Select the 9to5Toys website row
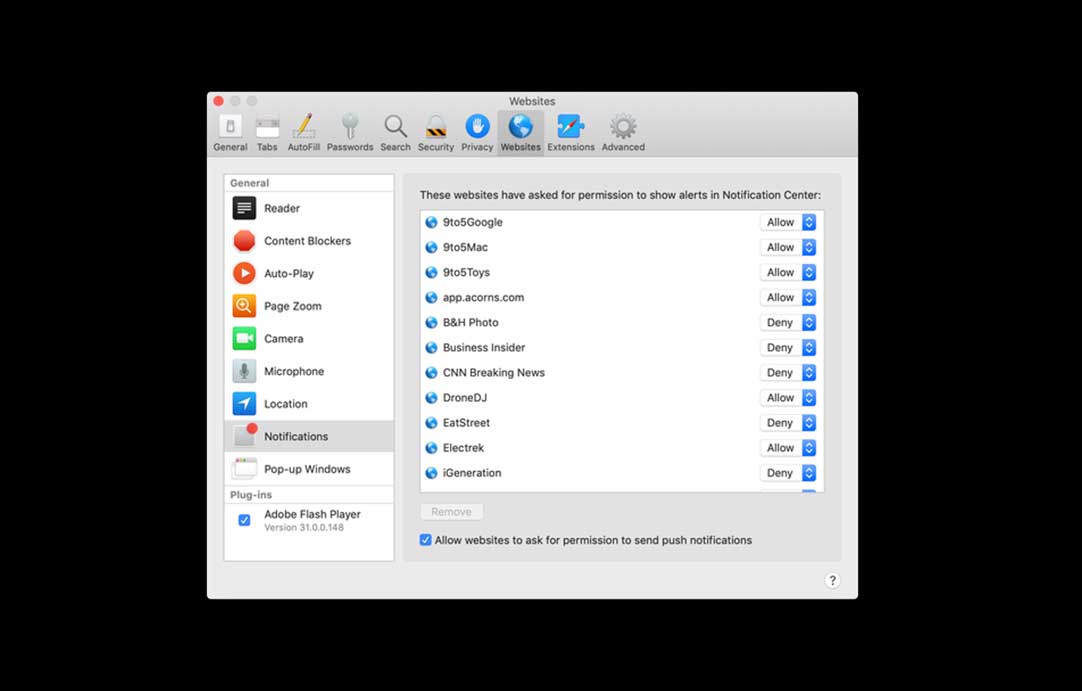Screen dimensions: 1082x691 [622, 273]
